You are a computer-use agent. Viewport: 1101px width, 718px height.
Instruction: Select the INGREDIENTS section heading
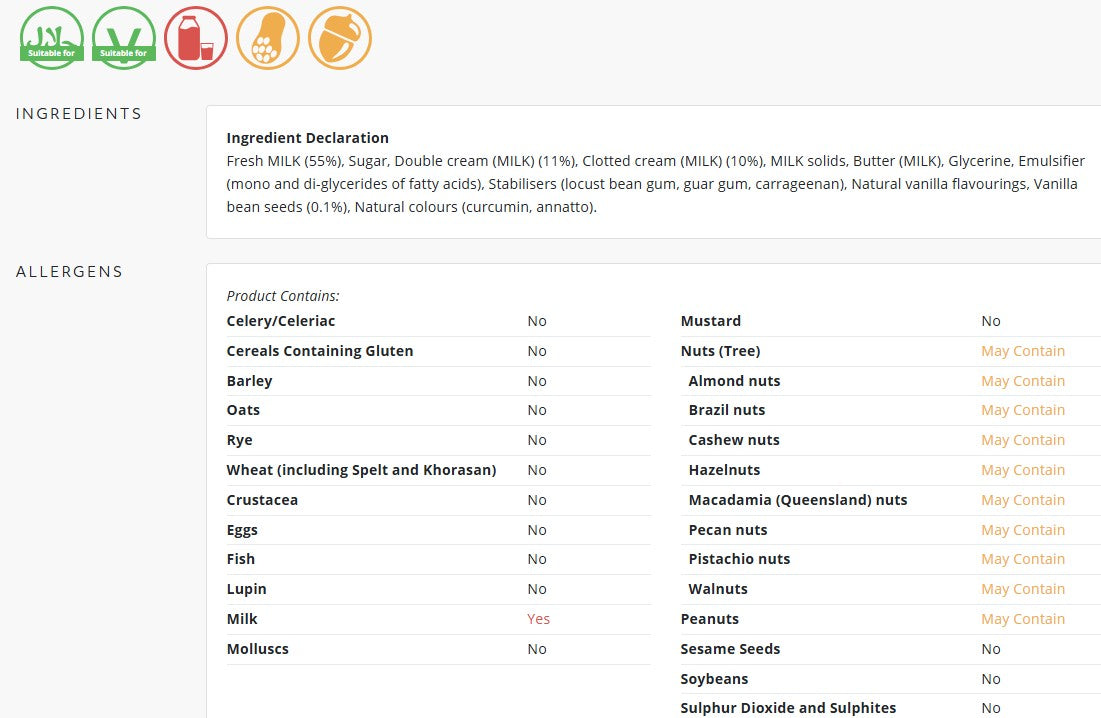click(x=79, y=114)
